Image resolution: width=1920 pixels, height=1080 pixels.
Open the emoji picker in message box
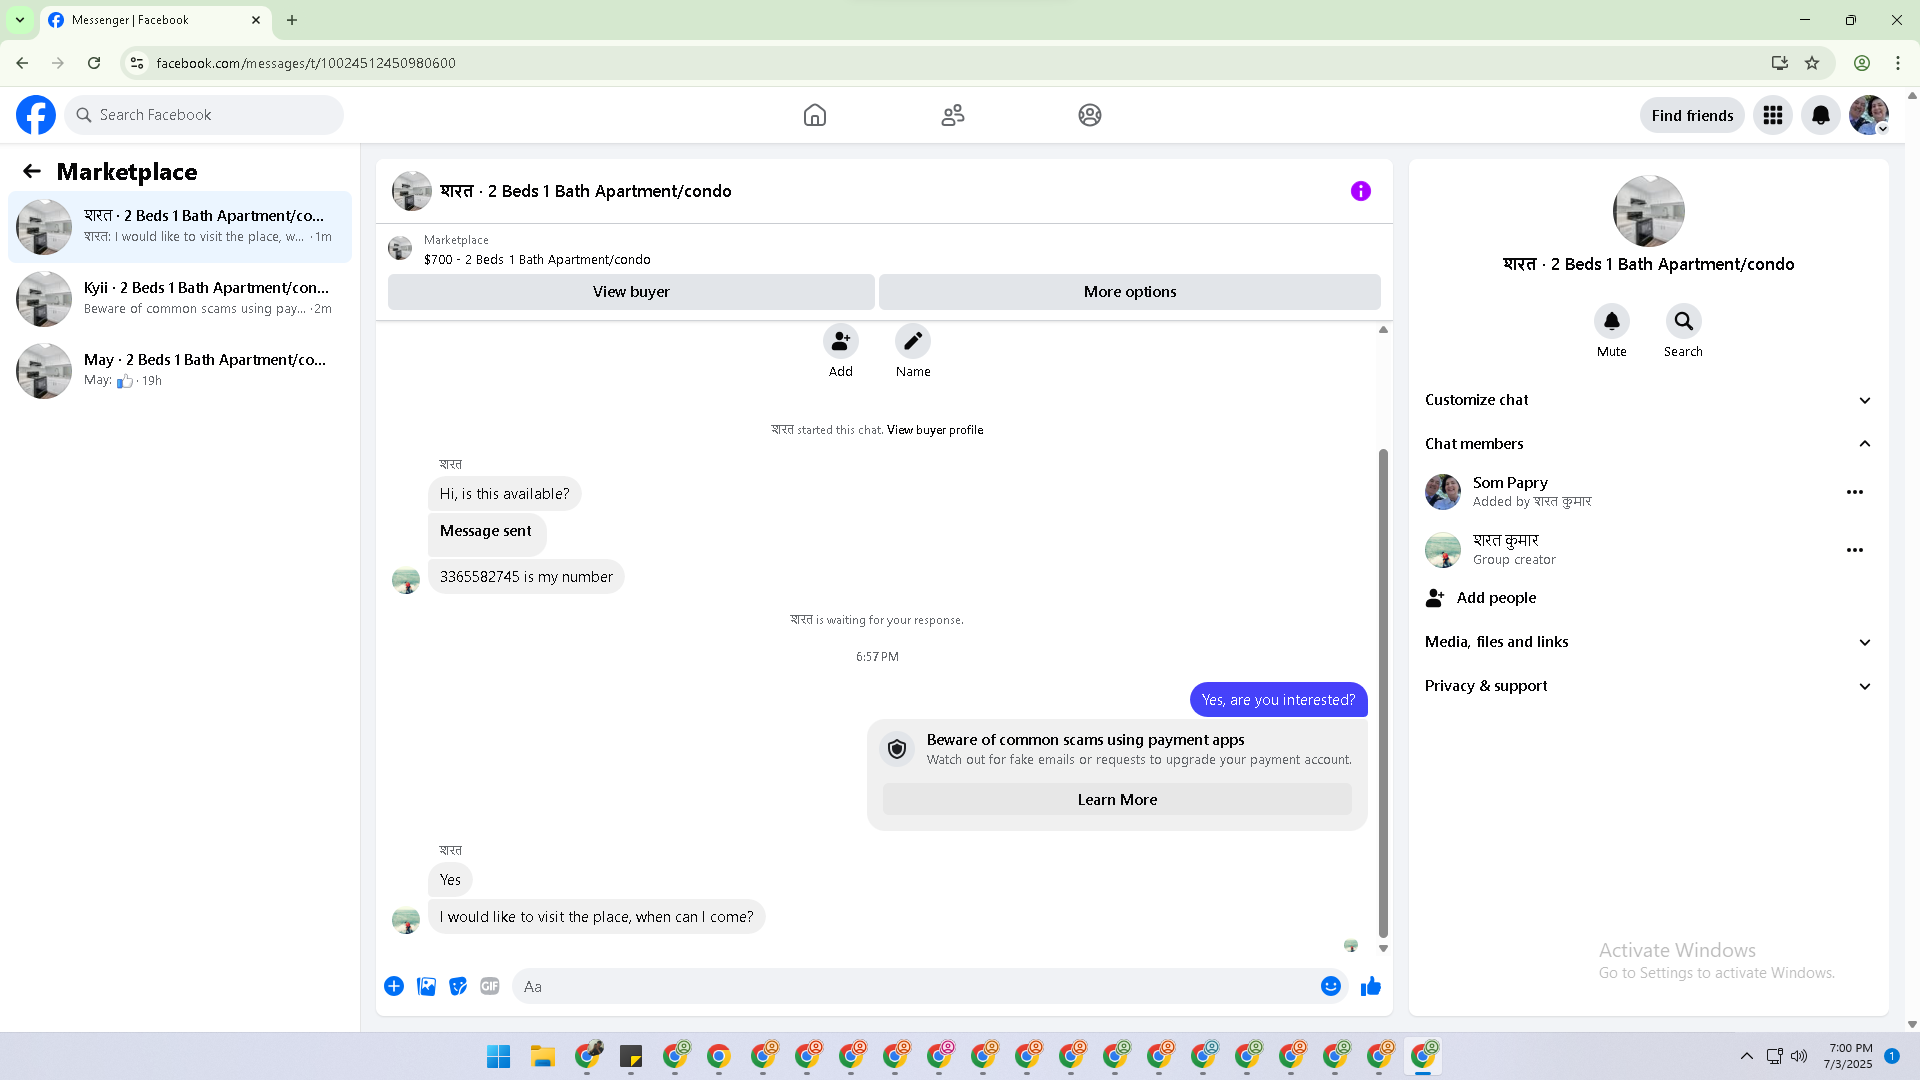coord(1330,987)
